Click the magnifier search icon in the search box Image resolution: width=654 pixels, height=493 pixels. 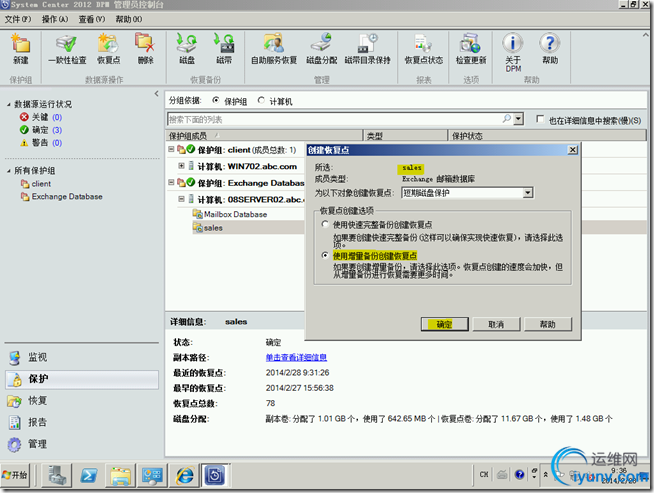(506, 119)
